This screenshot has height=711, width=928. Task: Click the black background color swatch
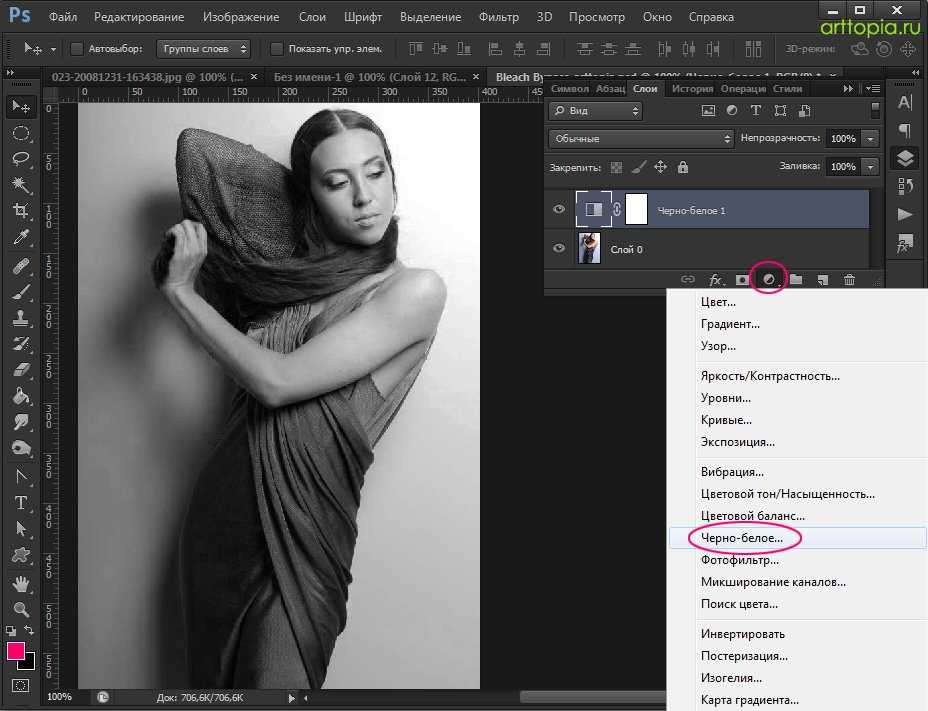coord(29,663)
